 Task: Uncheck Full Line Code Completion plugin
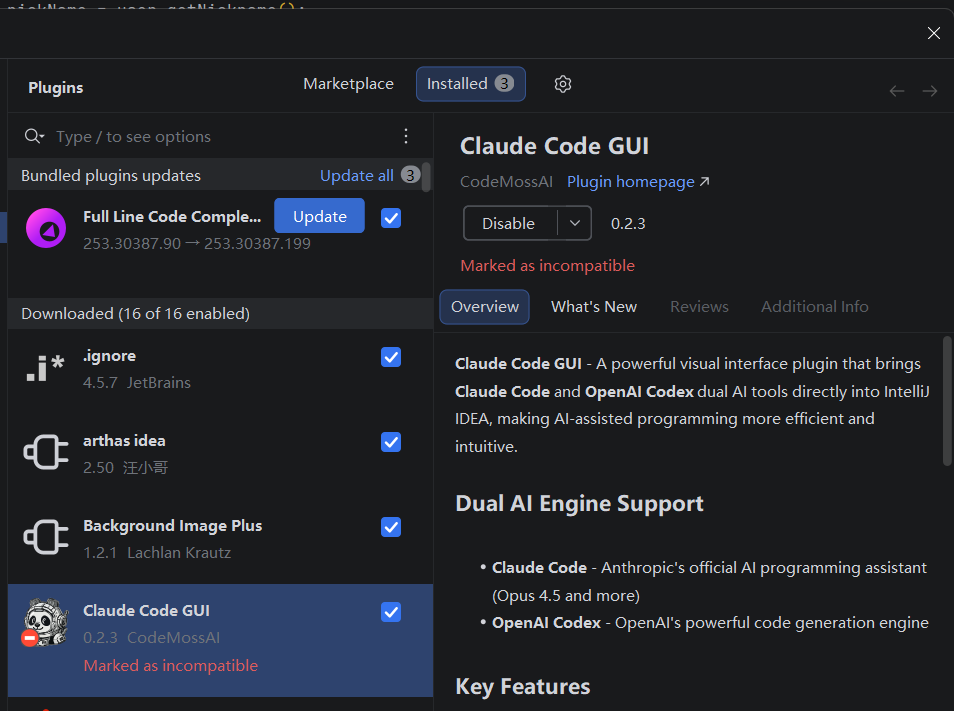pos(391,218)
